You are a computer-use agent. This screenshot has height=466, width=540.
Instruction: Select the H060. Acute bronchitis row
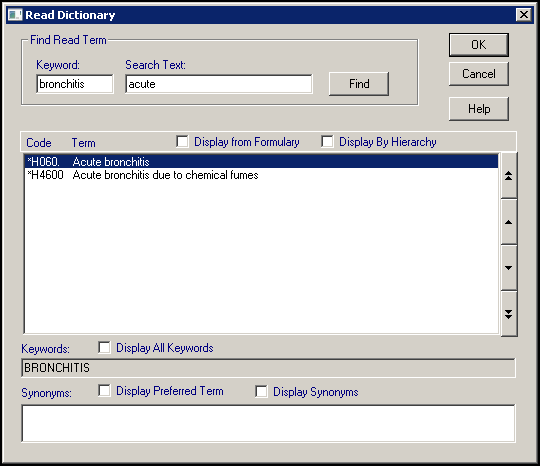[x=262, y=162]
